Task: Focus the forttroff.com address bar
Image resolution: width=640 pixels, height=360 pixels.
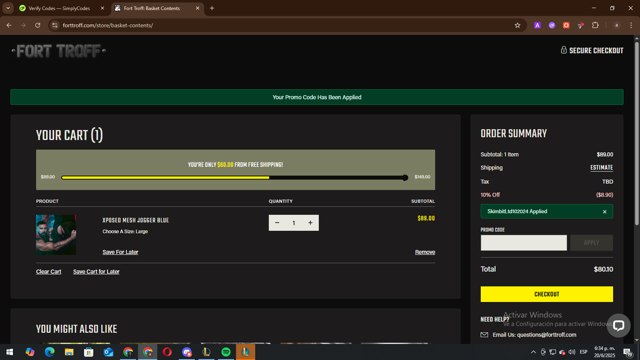Action: click(x=286, y=25)
